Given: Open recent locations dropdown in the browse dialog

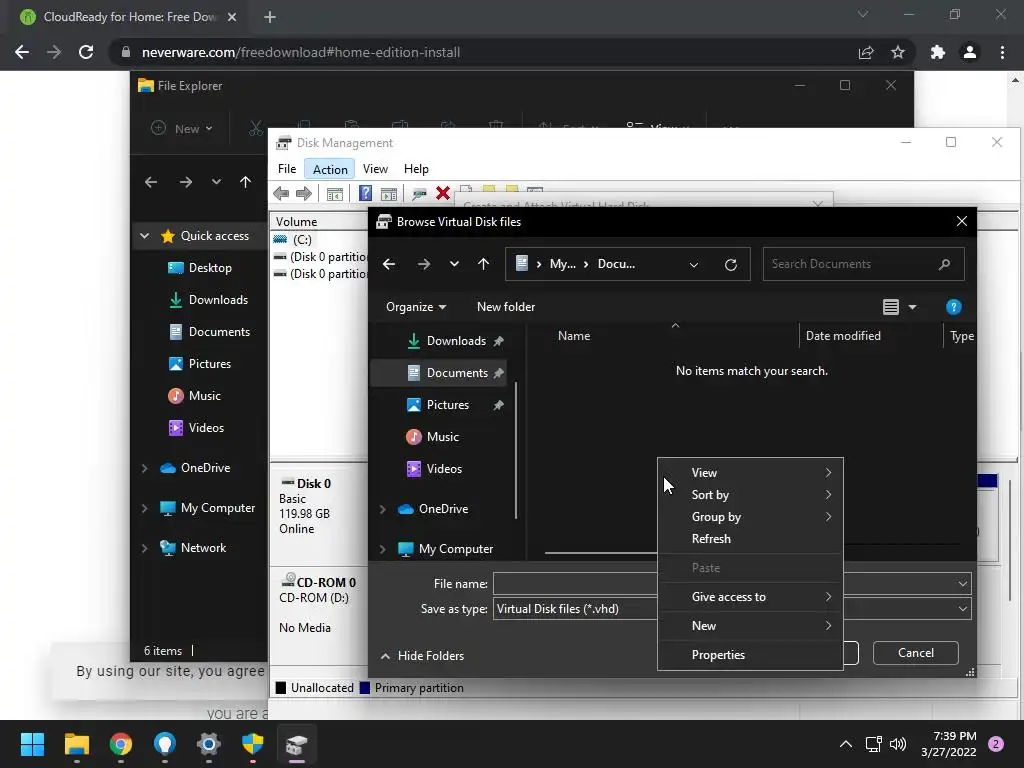Looking at the screenshot, I should [x=455, y=264].
